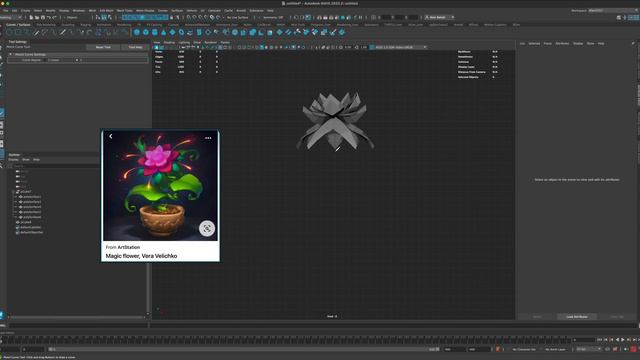640x360 pixels.
Task: Open the three-dots menu on the image card
Action: pos(208,138)
